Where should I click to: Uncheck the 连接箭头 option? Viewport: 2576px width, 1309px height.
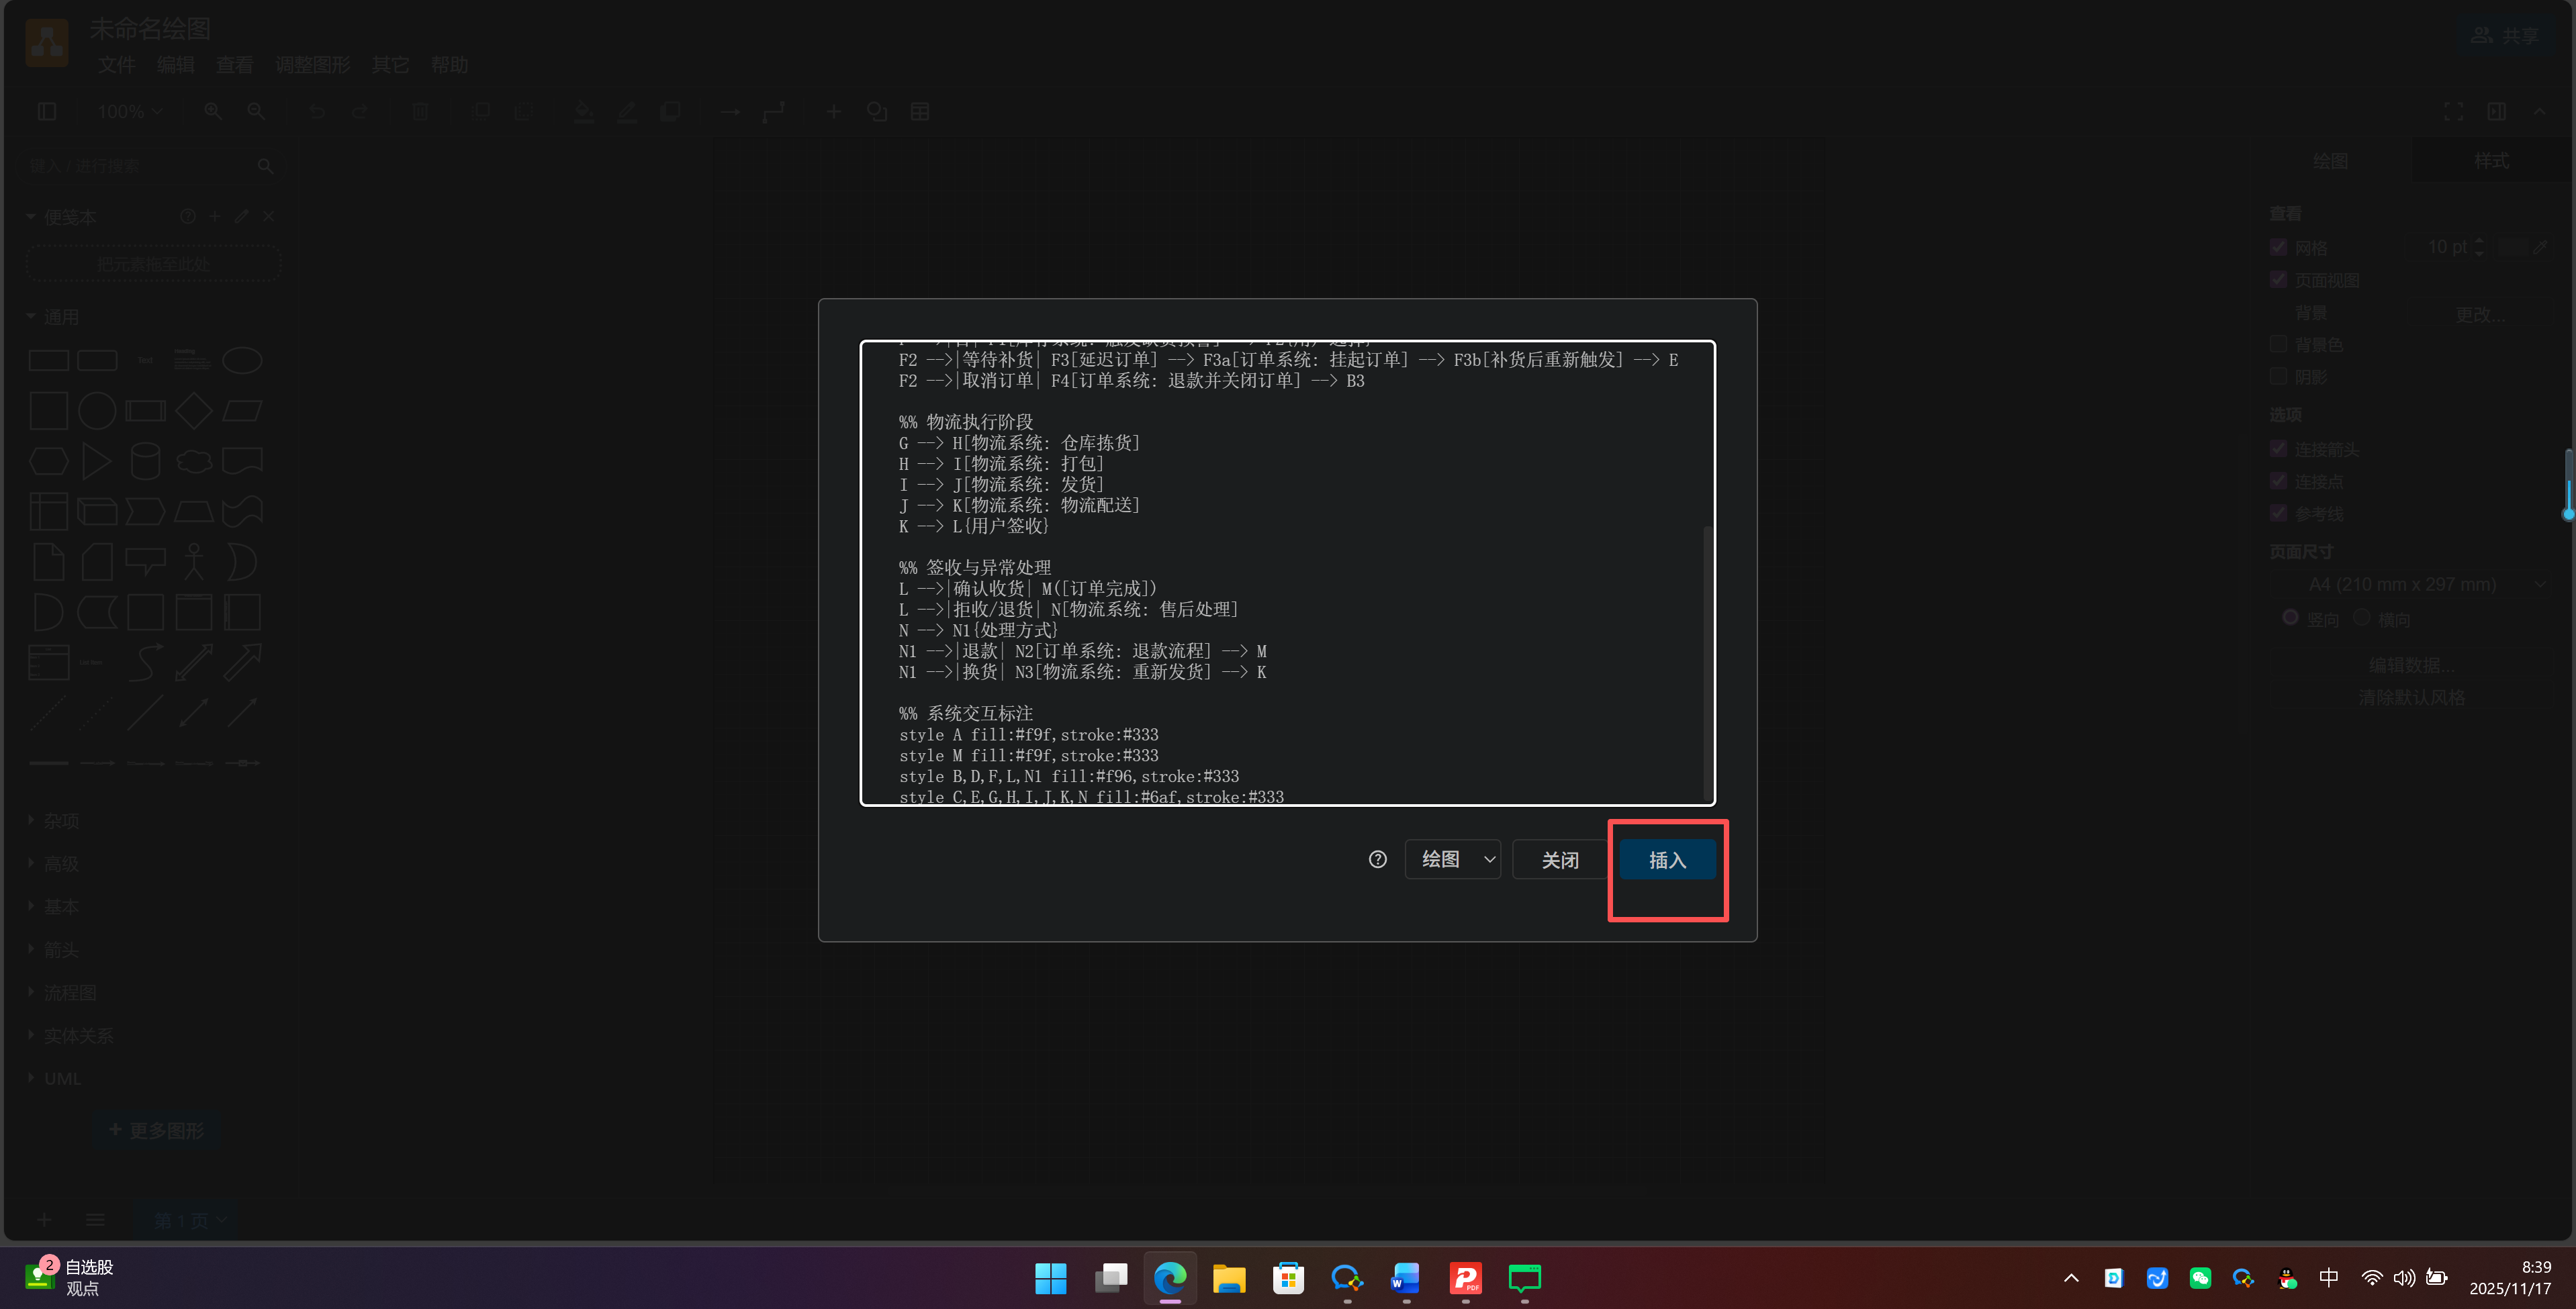[2279, 449]
